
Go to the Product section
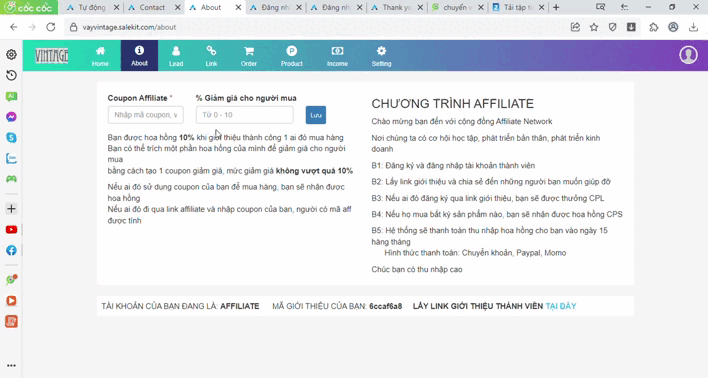click(292, 56)
